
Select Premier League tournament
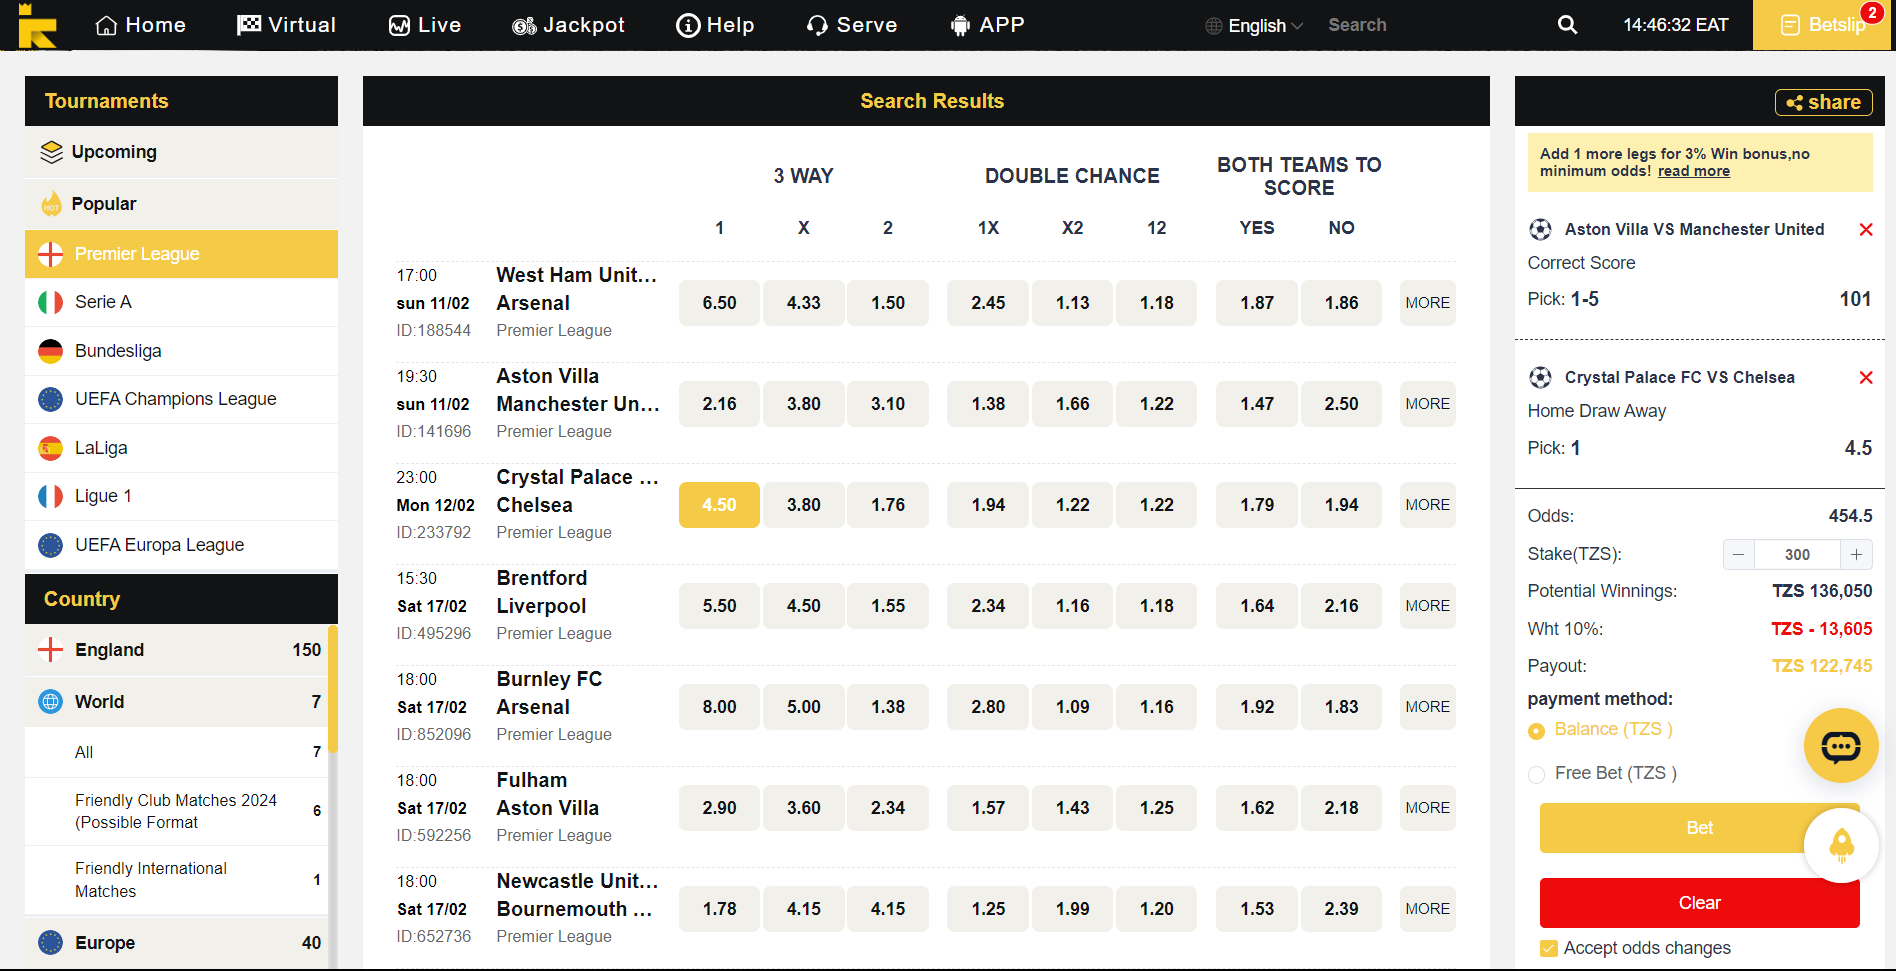click(181, 254)
